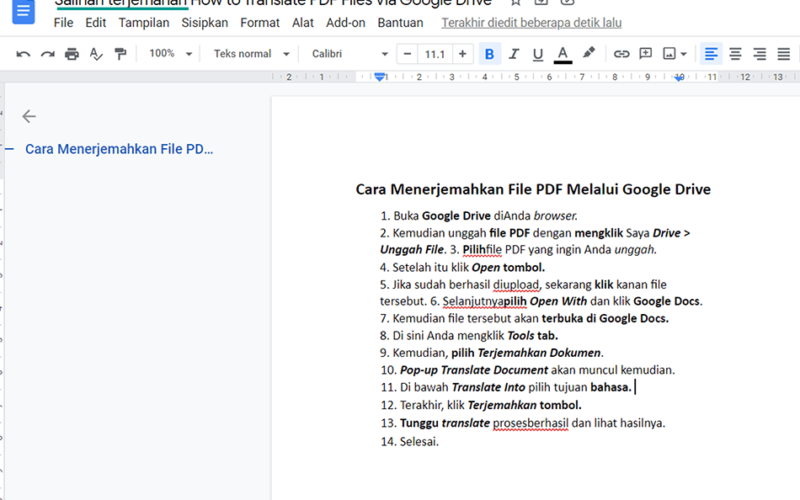
Task: Click the word 'Selesai.' in step 14
Action: (419, 442)
